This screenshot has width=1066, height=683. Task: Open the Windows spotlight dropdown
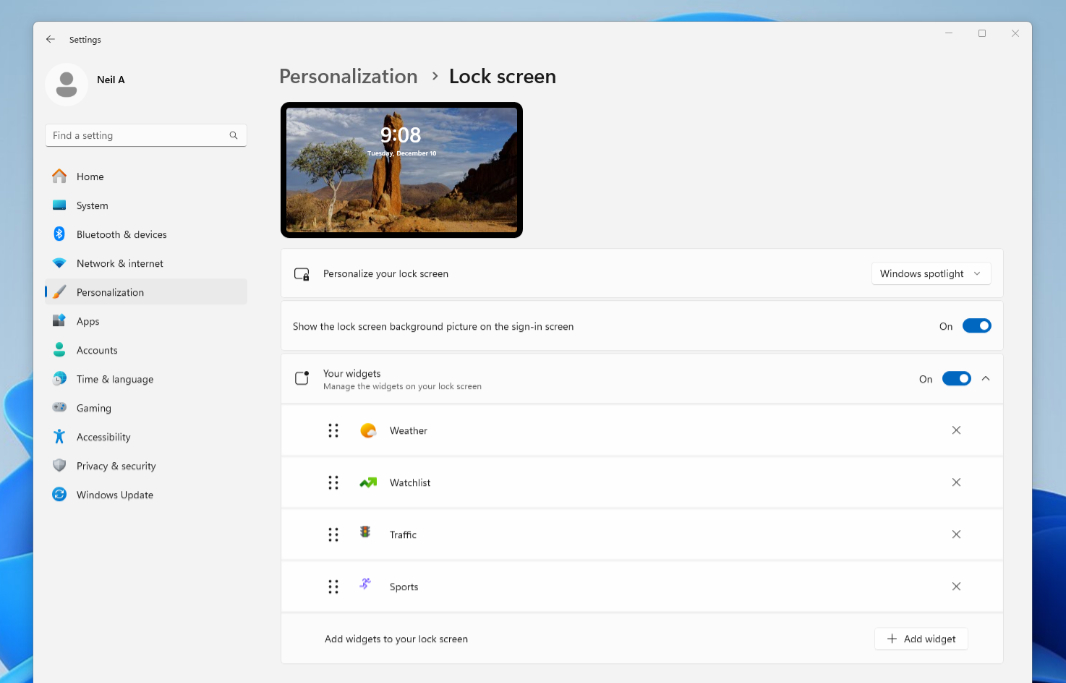tap(930, 273)
